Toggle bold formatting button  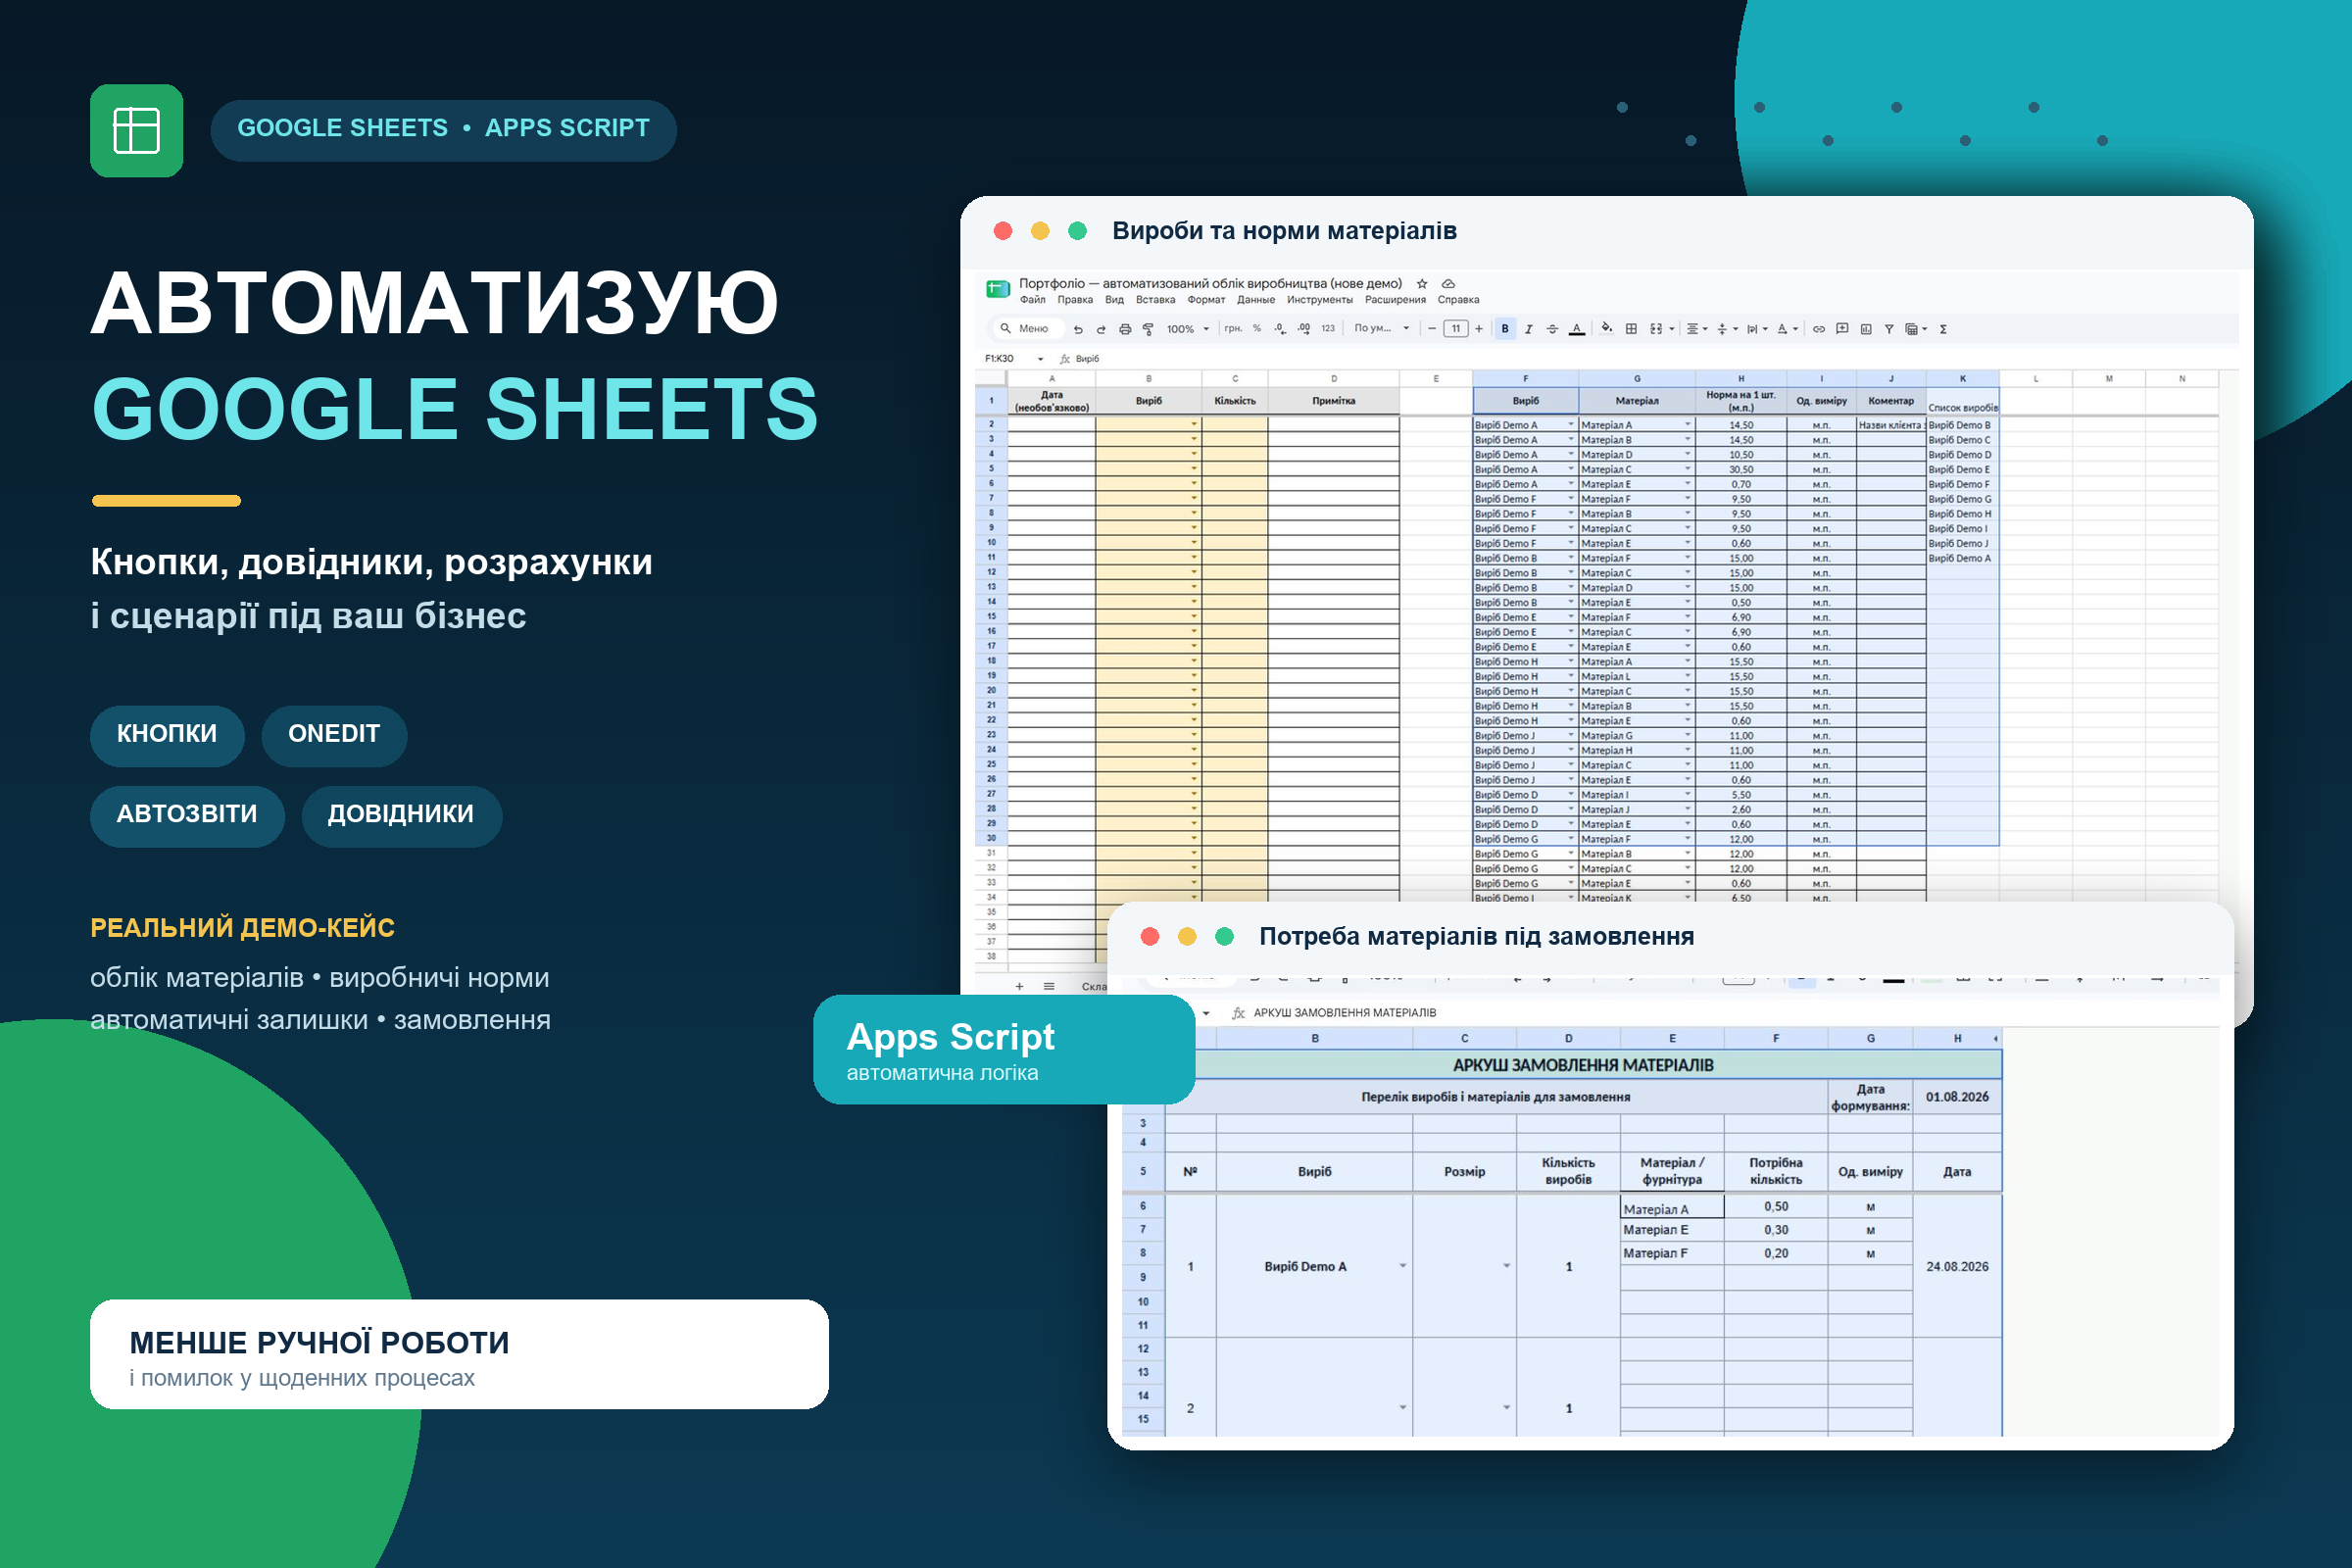point(1505,328)
